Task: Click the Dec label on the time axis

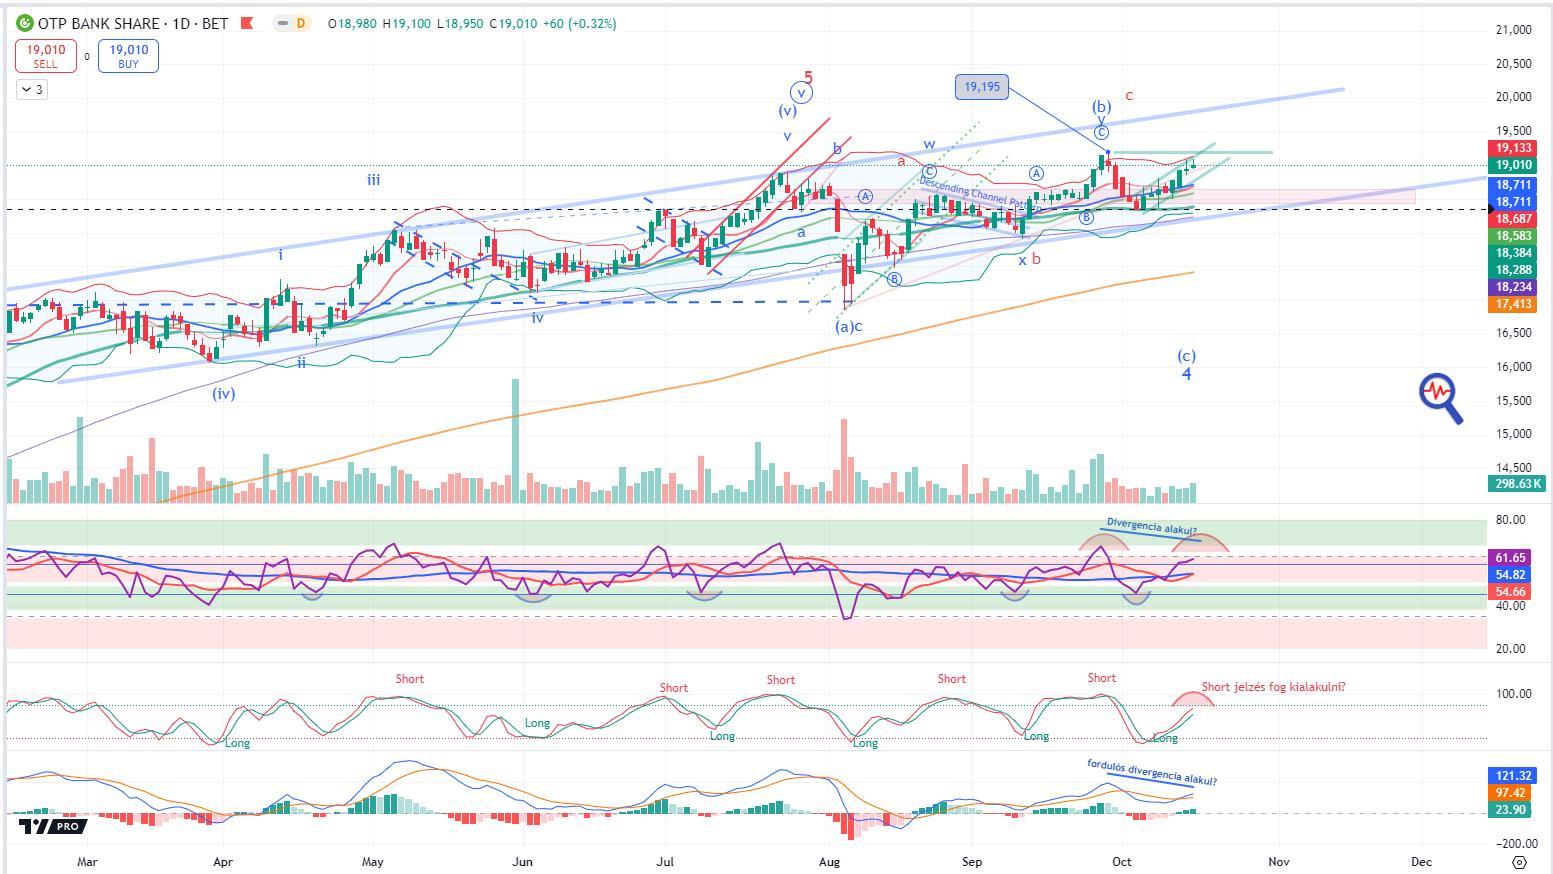Action: pos(1421,861)
